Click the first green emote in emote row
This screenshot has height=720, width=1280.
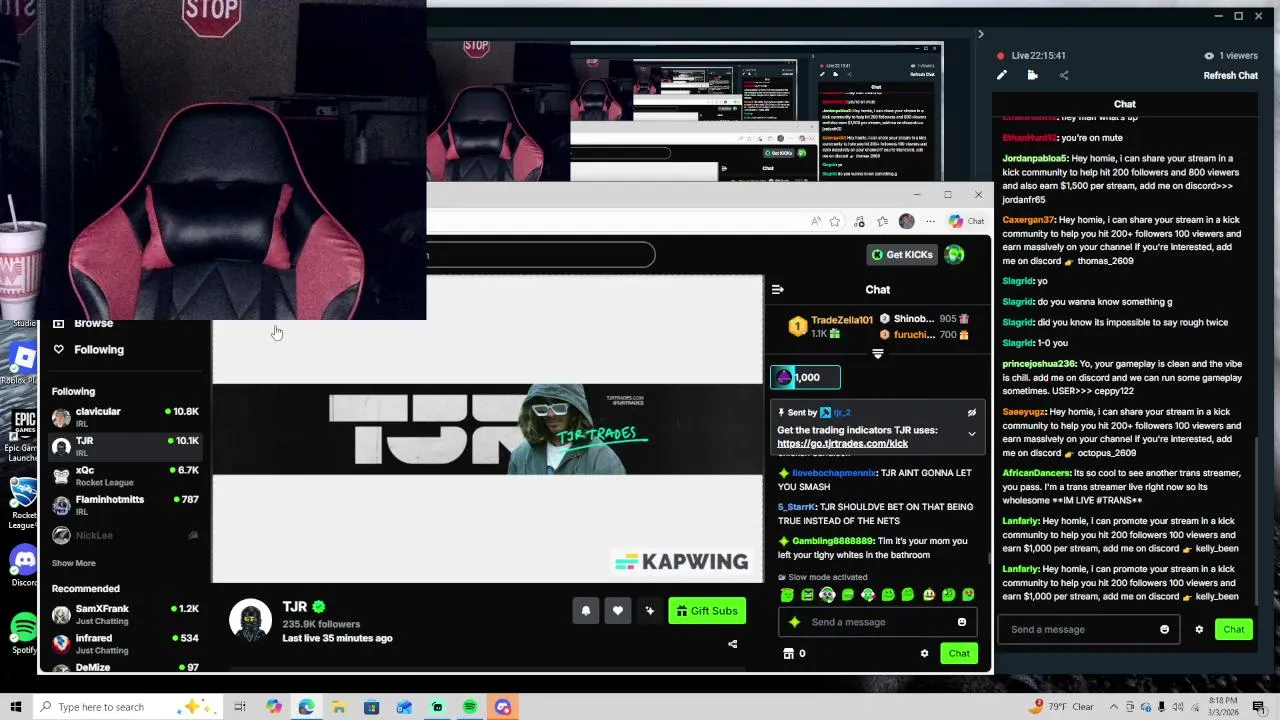pos(787,595)
